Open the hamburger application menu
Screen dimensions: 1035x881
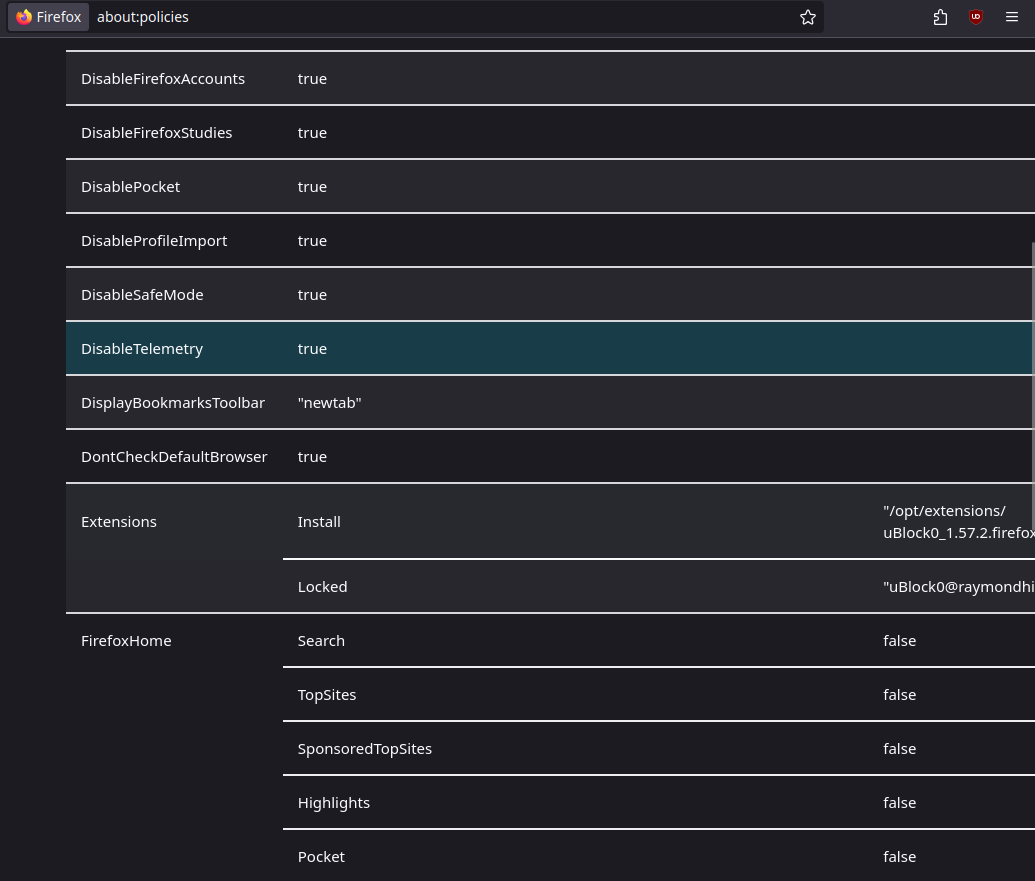click(x=1011, y=17)
